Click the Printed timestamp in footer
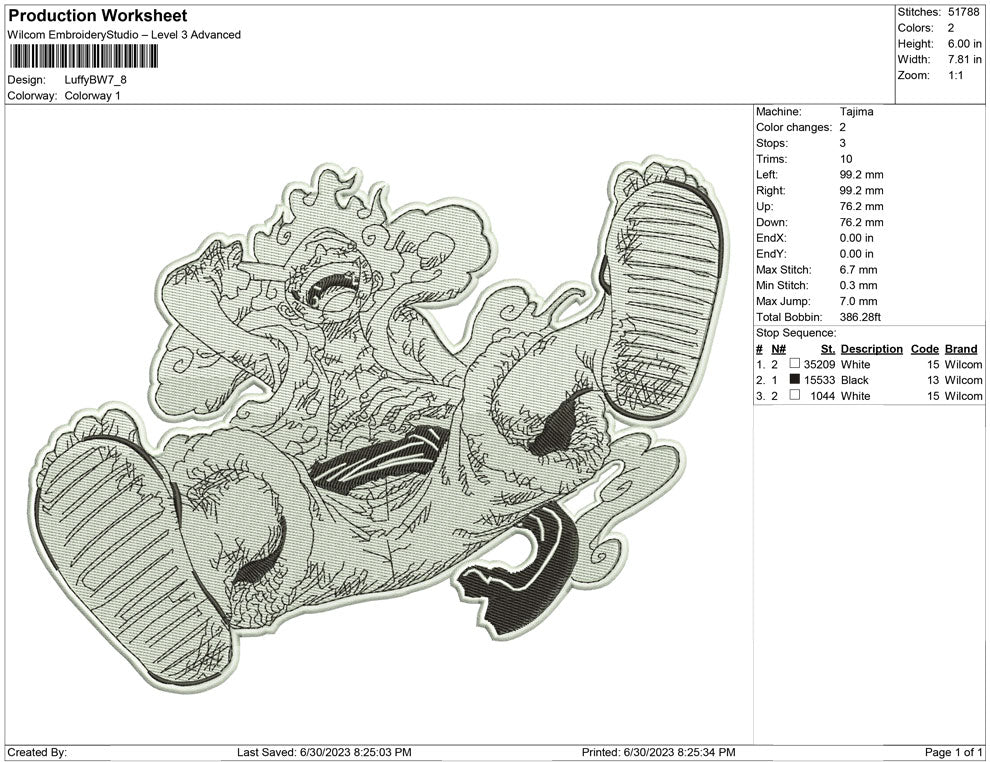 coord(659,752)
